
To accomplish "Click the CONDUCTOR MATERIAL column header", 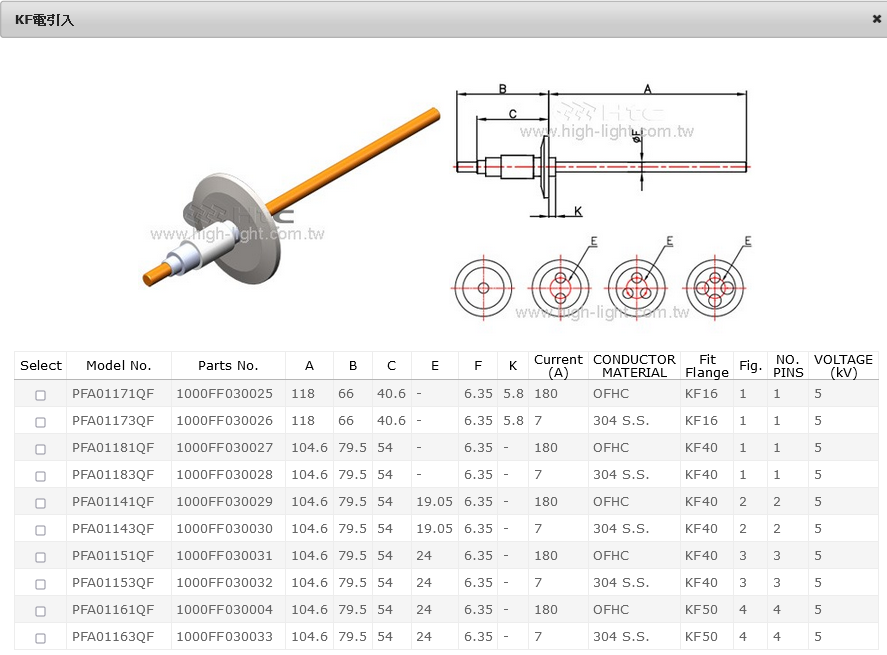I will [x=634, y=366].
